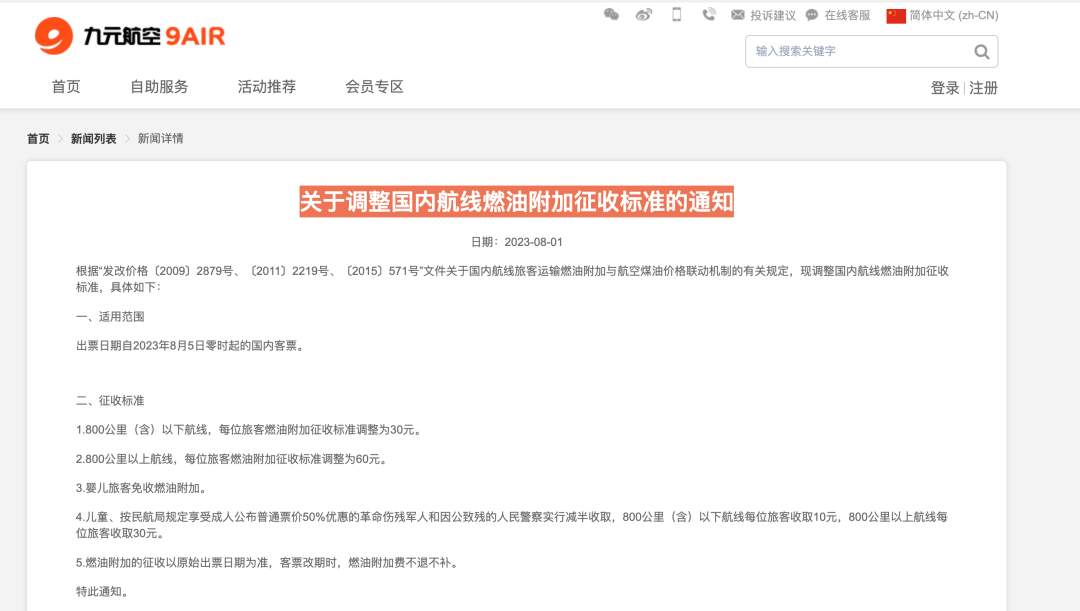Click the WeChat icon in the top bar
1080x611 pixels.
pos(610,15)
